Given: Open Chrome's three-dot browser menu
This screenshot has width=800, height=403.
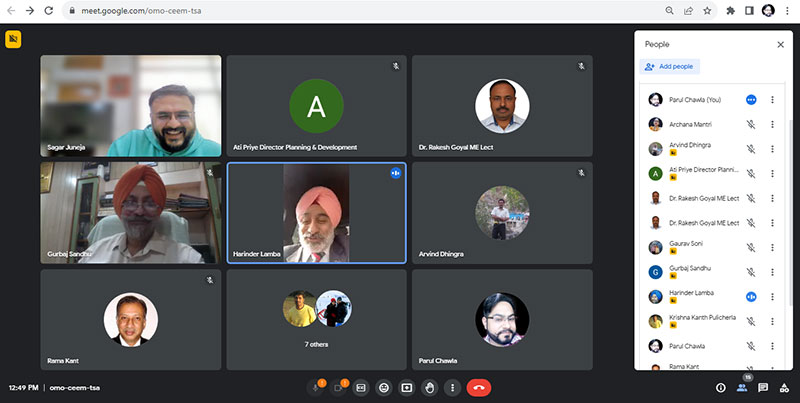Looking at the screenshot, I should click(x=788, y=10).
